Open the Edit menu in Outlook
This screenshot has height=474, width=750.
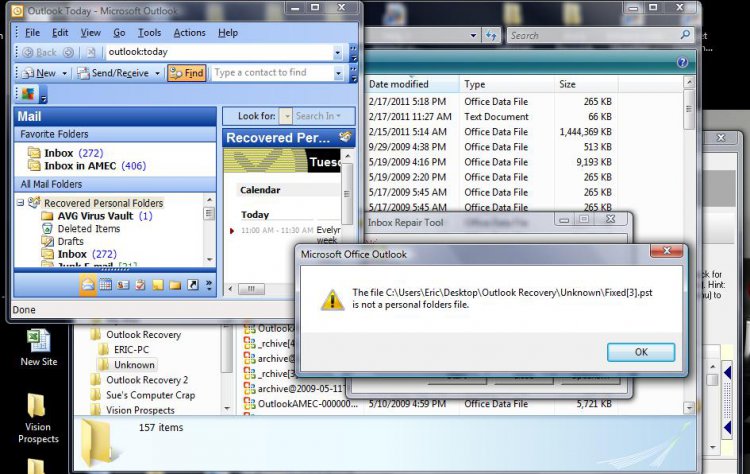click(x=60, y=33)
